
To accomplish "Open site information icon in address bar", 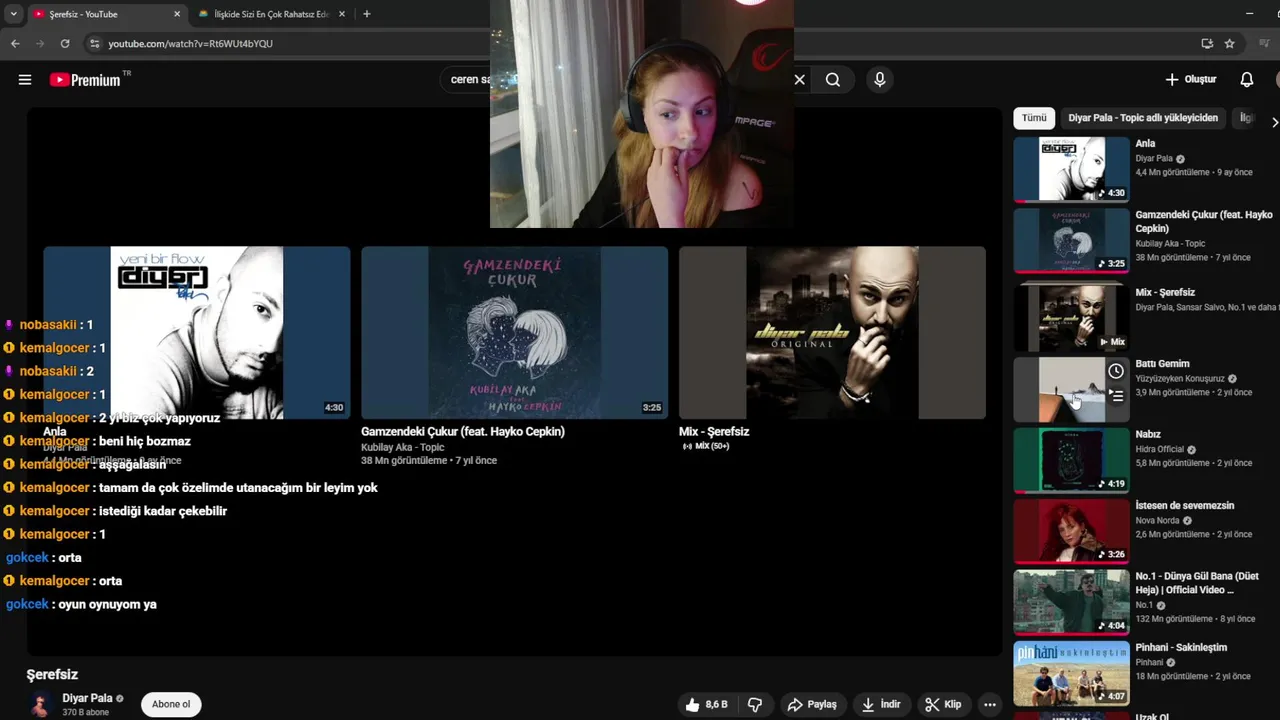I will point(95,44).
